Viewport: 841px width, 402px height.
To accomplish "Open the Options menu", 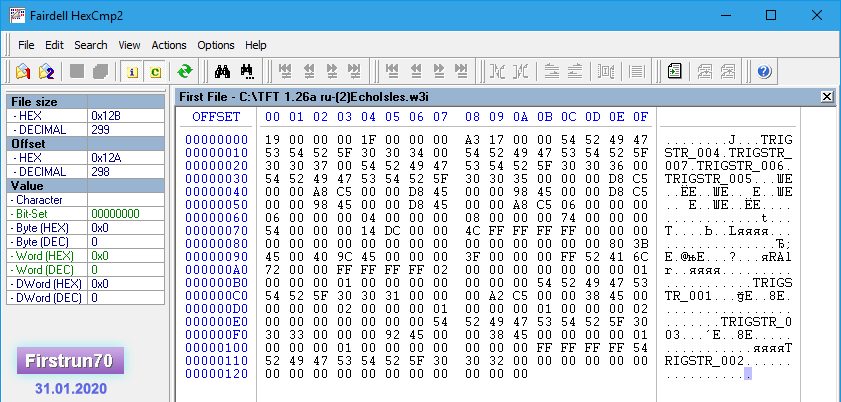I will pyautogui.click(x=216, y=45).
